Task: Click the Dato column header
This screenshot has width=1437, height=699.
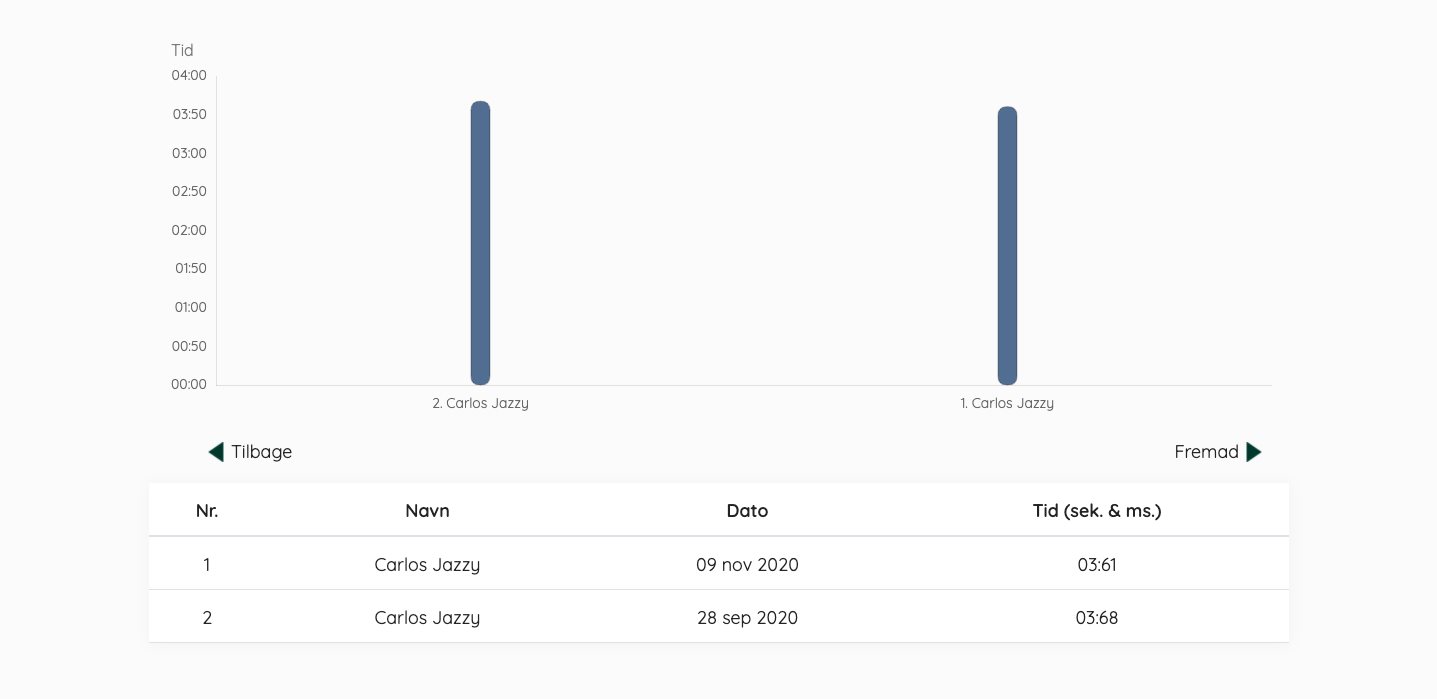Action: (x=747, y=511)
